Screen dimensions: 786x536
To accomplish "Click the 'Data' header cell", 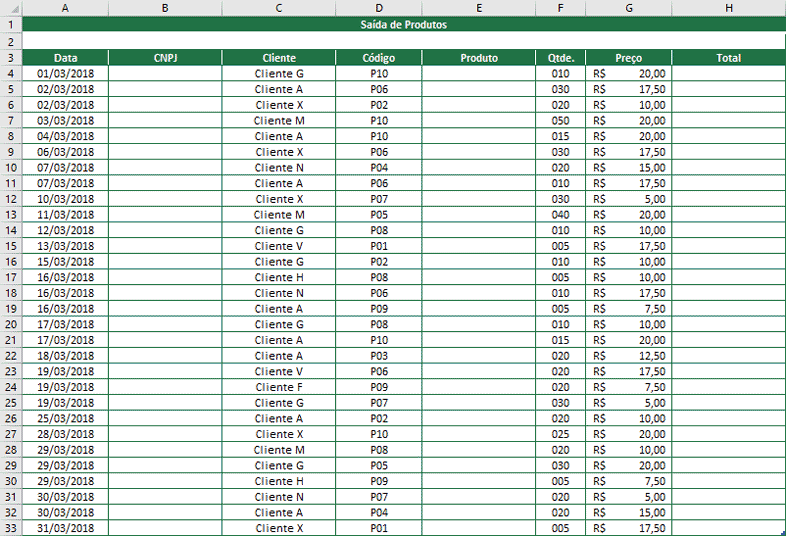I will [x=65, y=58].
